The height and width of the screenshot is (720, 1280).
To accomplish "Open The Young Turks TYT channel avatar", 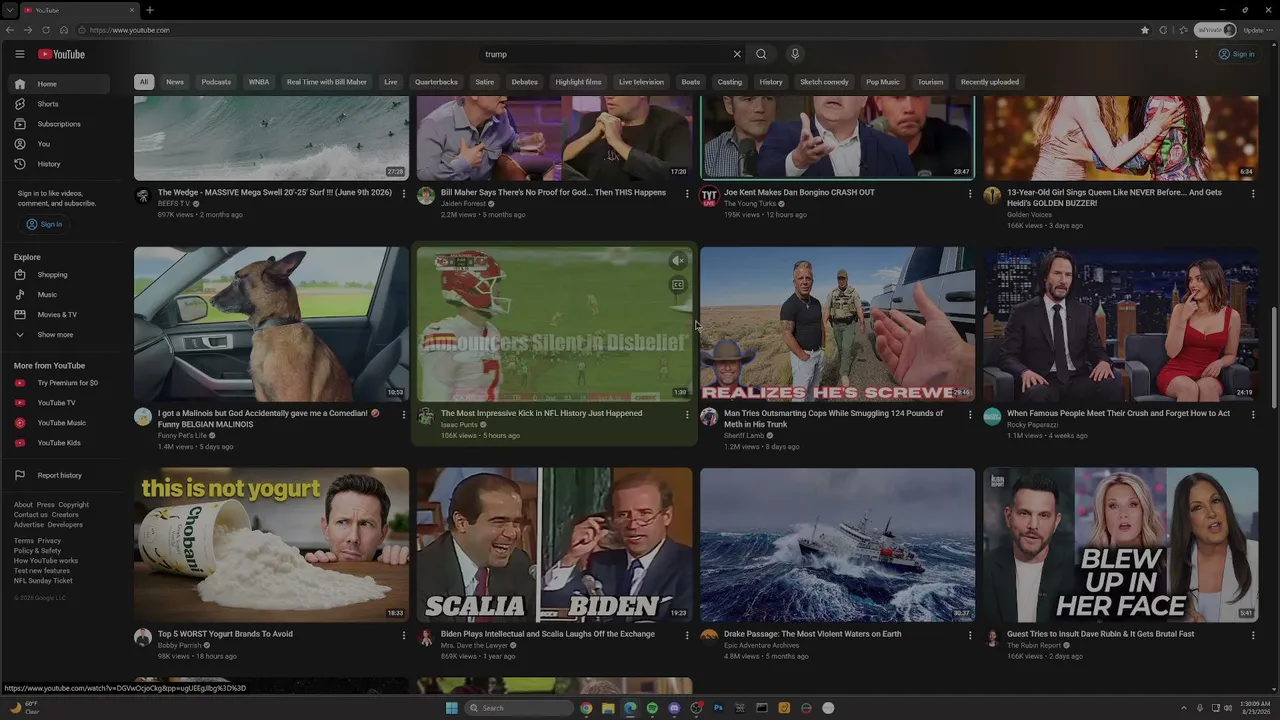I will (709, 196).
